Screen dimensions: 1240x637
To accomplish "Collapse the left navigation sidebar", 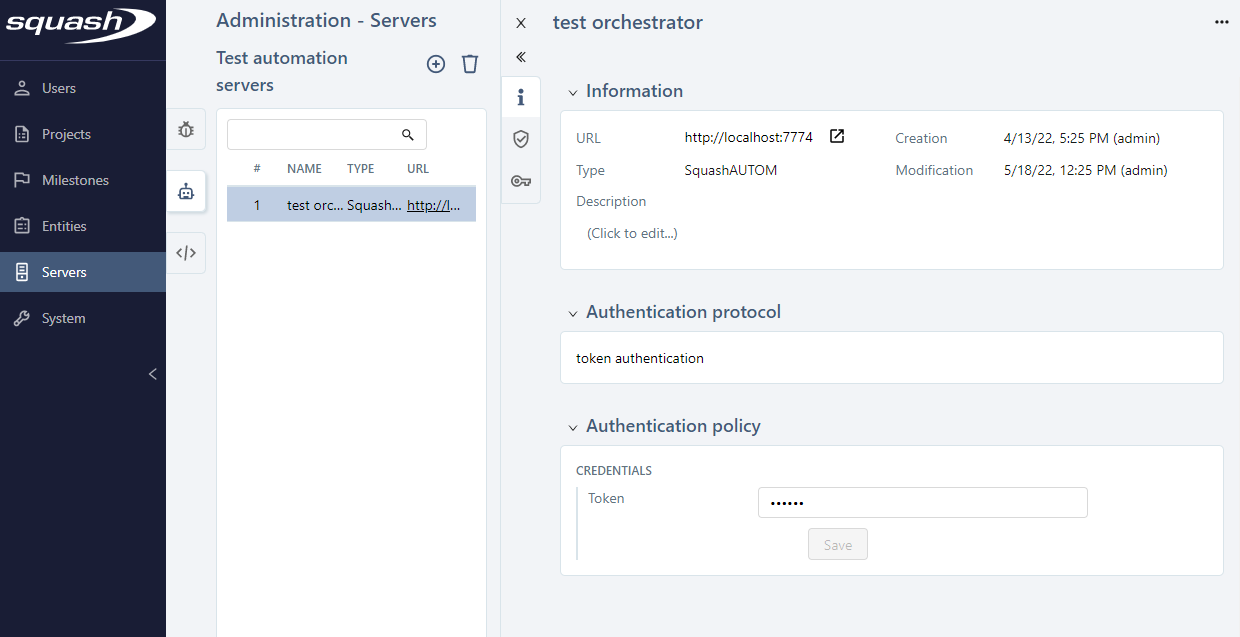I will click(x=153, y=374).
